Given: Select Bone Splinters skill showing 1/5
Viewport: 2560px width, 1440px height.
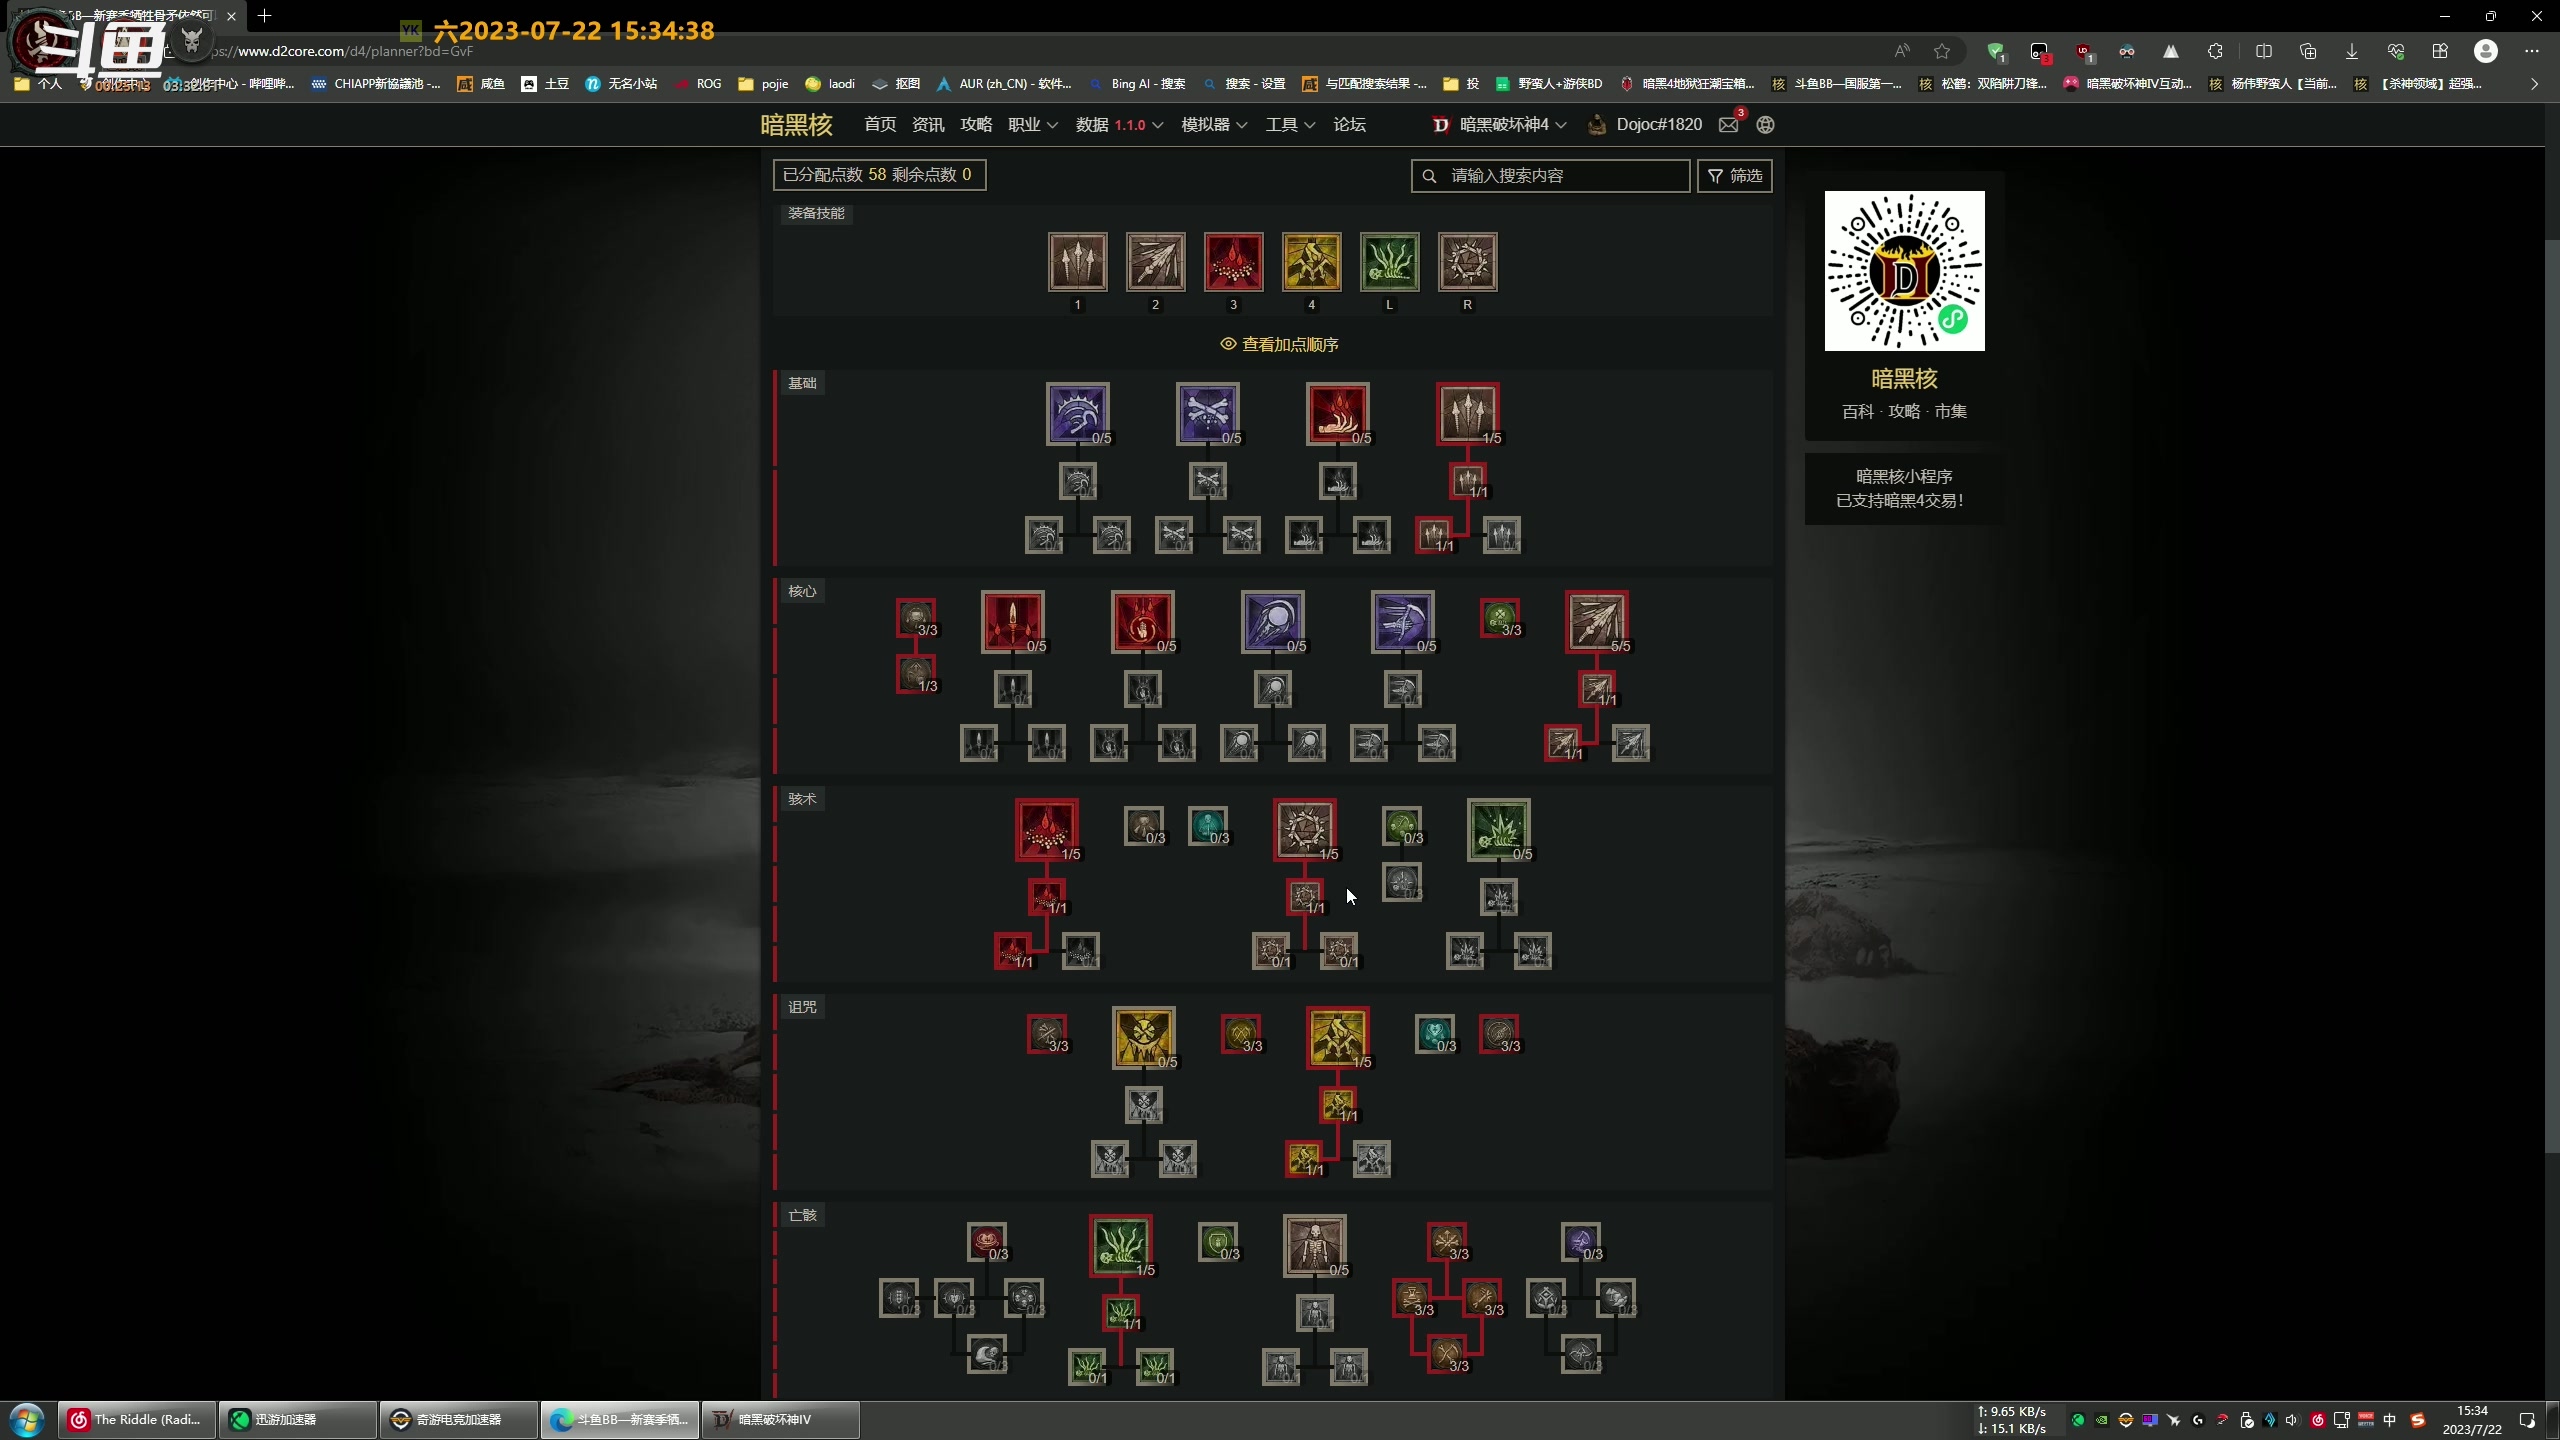Looking at the screenshot, I should click(1467, 413).
